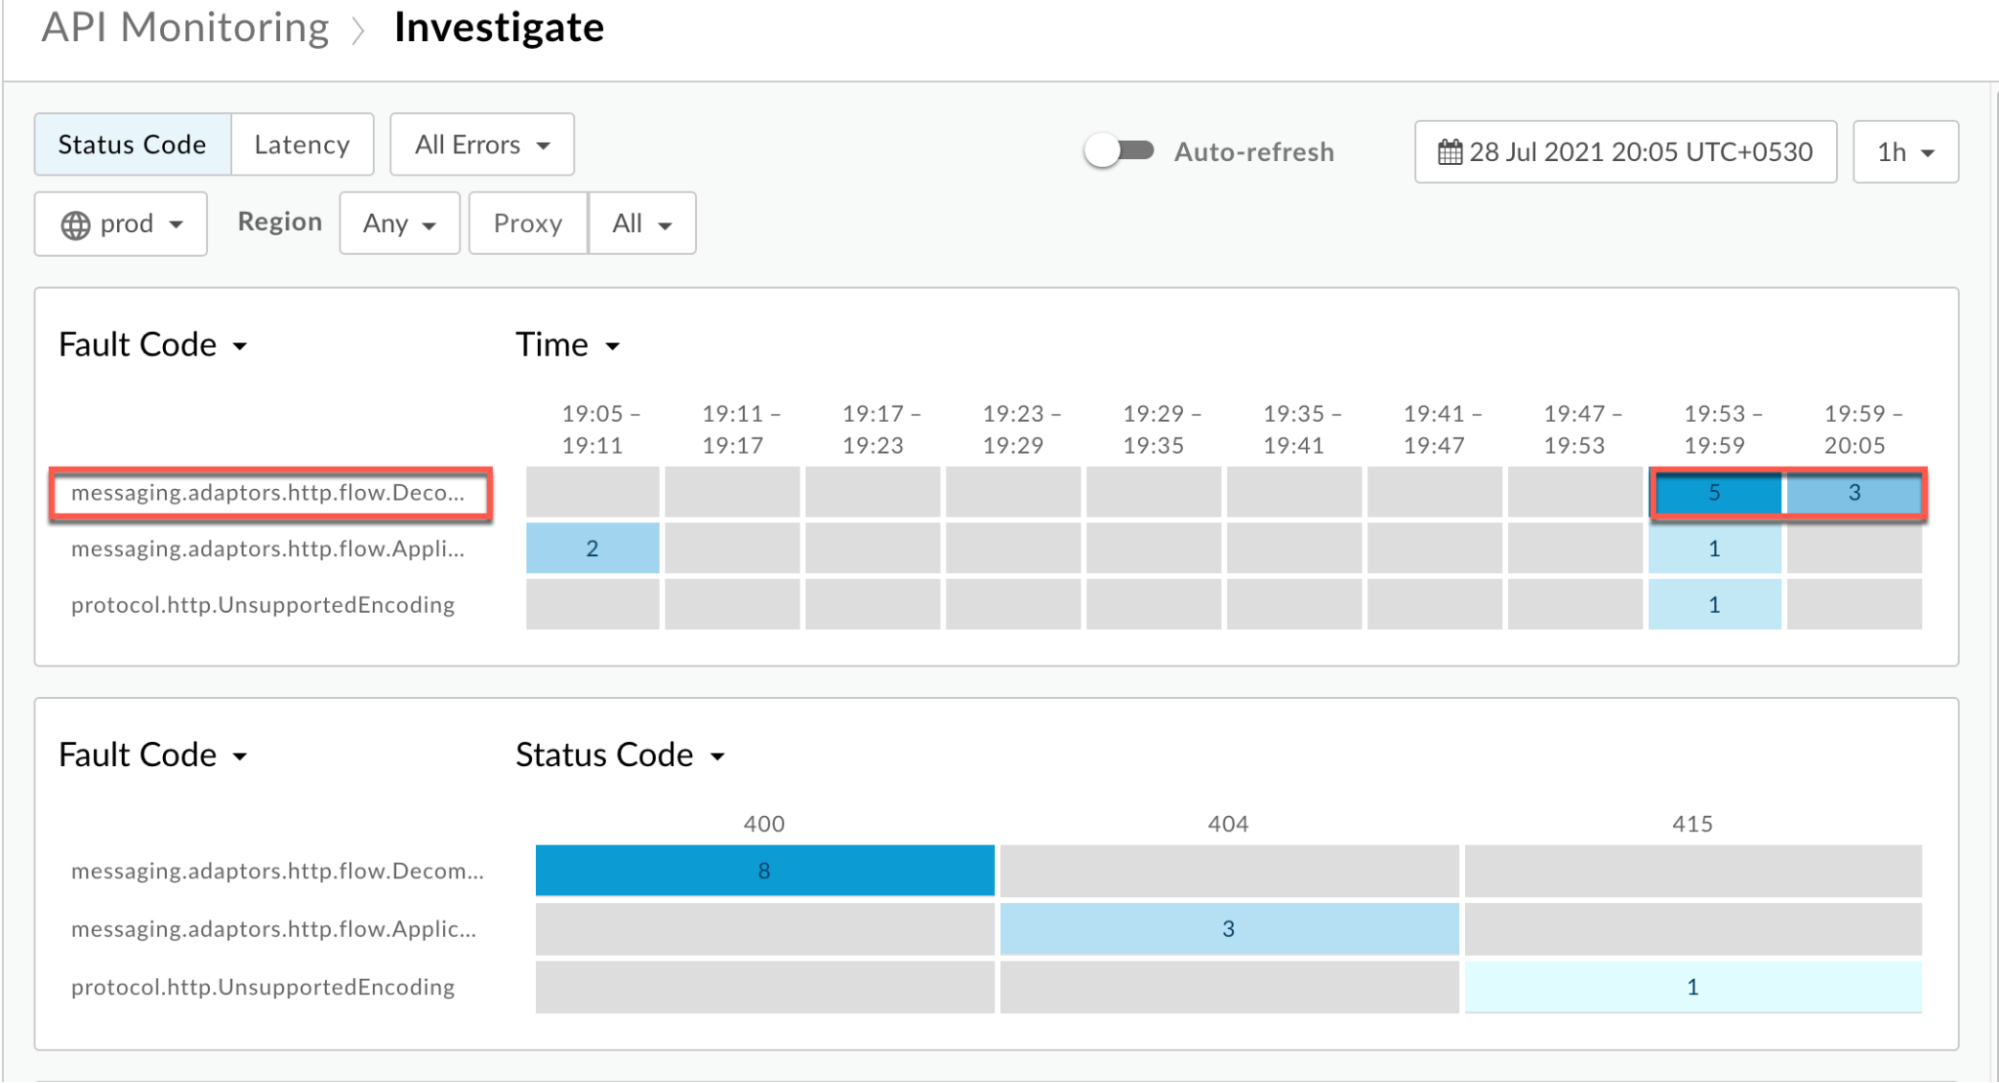The image size is (1999, 1083).
Task: Select the Status Code tab
Action: [131, 144]
